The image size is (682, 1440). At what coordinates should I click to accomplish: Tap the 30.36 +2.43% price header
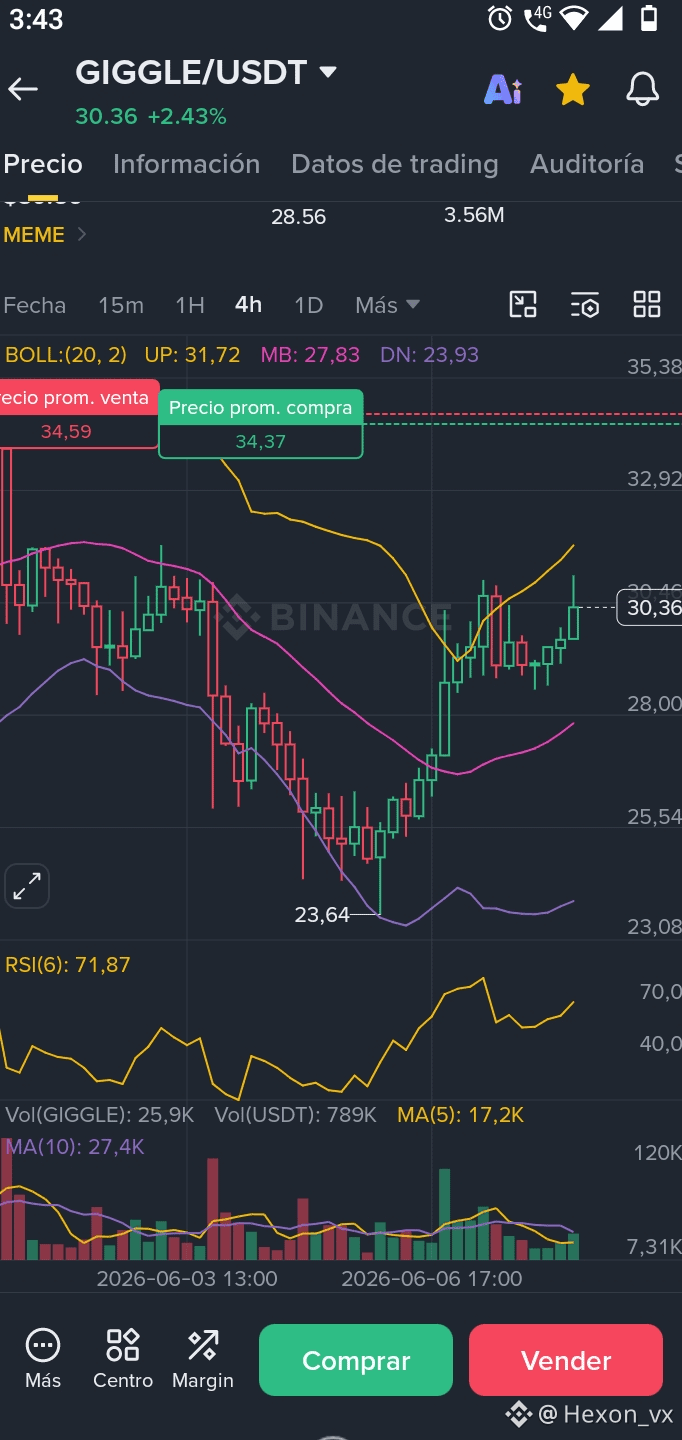[151, 117]
